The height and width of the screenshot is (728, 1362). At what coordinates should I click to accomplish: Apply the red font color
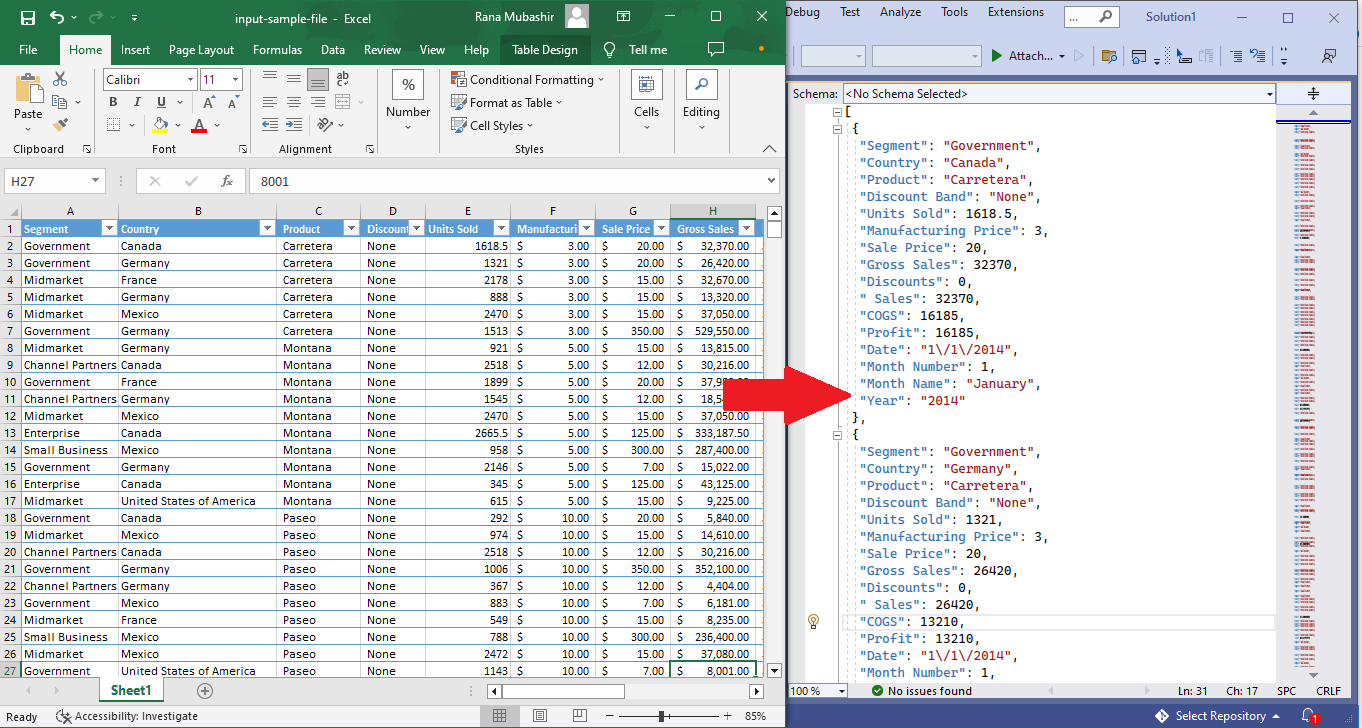pos(198,125)
